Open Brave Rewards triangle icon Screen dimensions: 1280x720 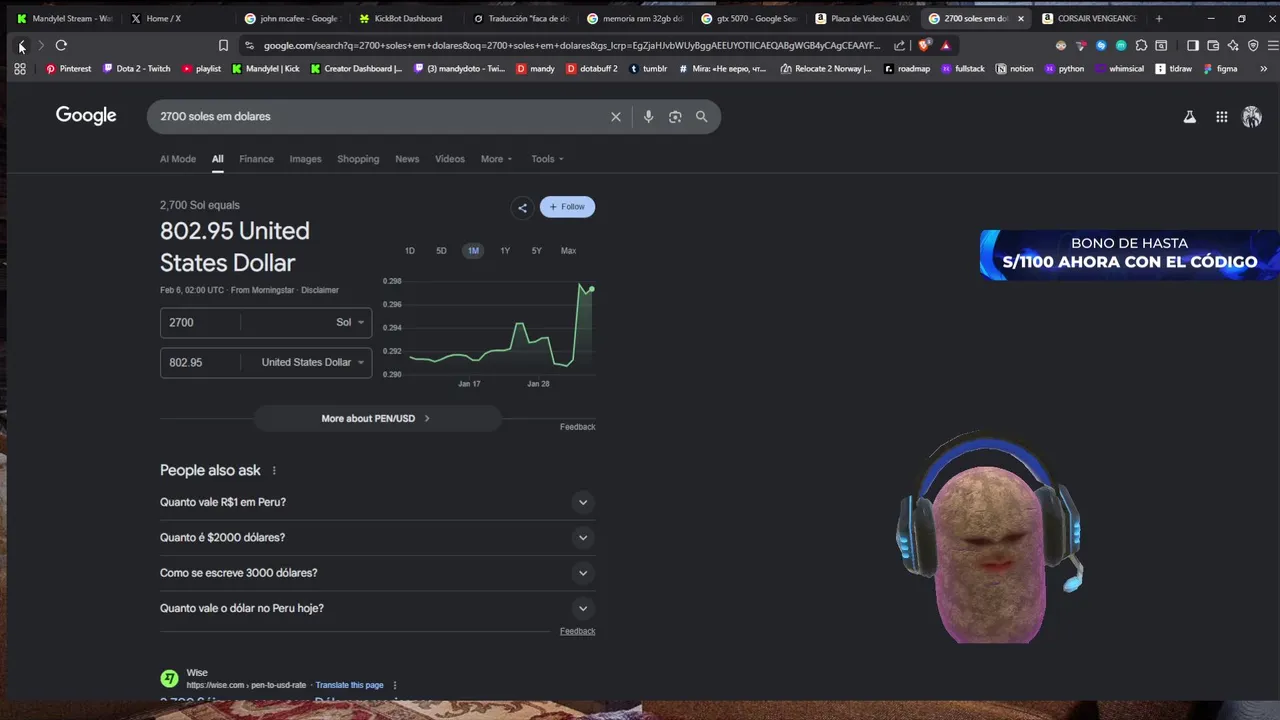[946, 45]
